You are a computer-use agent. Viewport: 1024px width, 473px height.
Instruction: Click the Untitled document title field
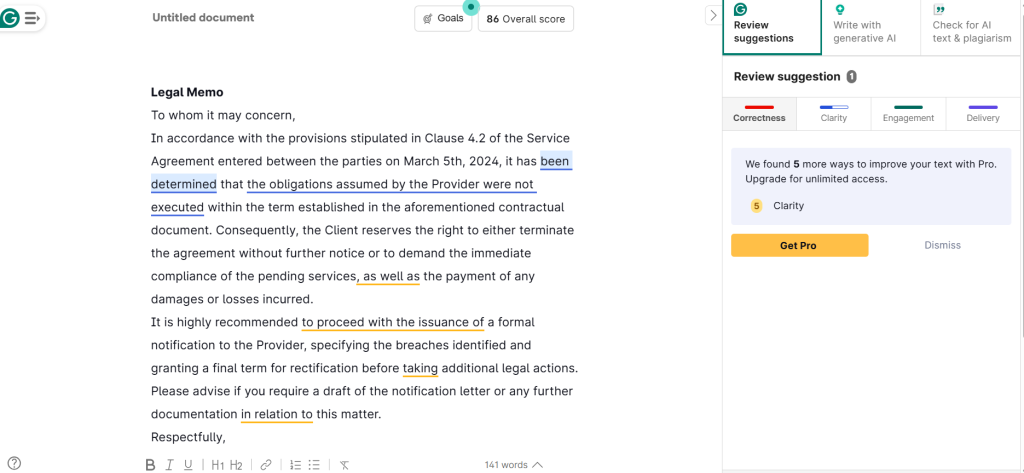[203, 18]
